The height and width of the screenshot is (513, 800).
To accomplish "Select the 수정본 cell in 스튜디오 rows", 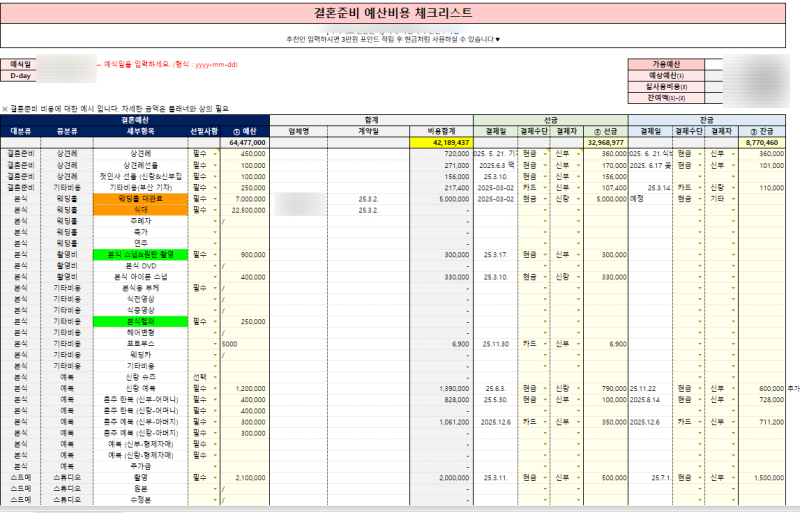I will click(140, 500).
